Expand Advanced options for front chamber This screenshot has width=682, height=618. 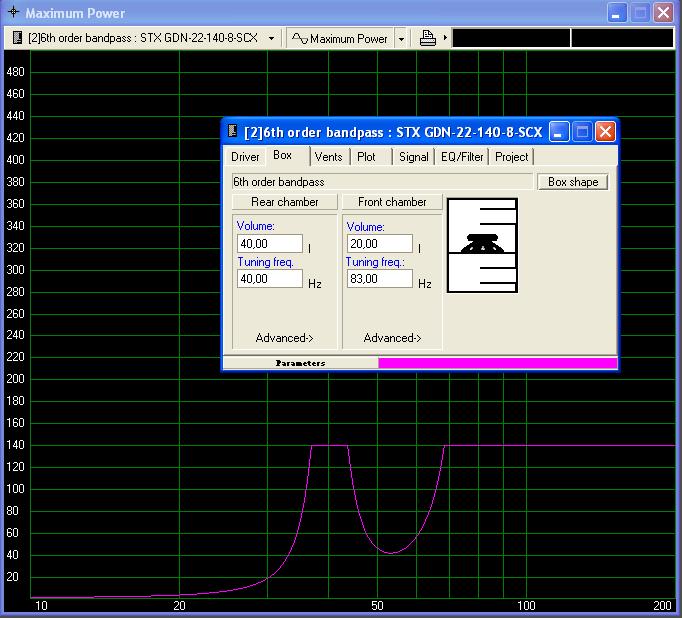pos(392,338)
